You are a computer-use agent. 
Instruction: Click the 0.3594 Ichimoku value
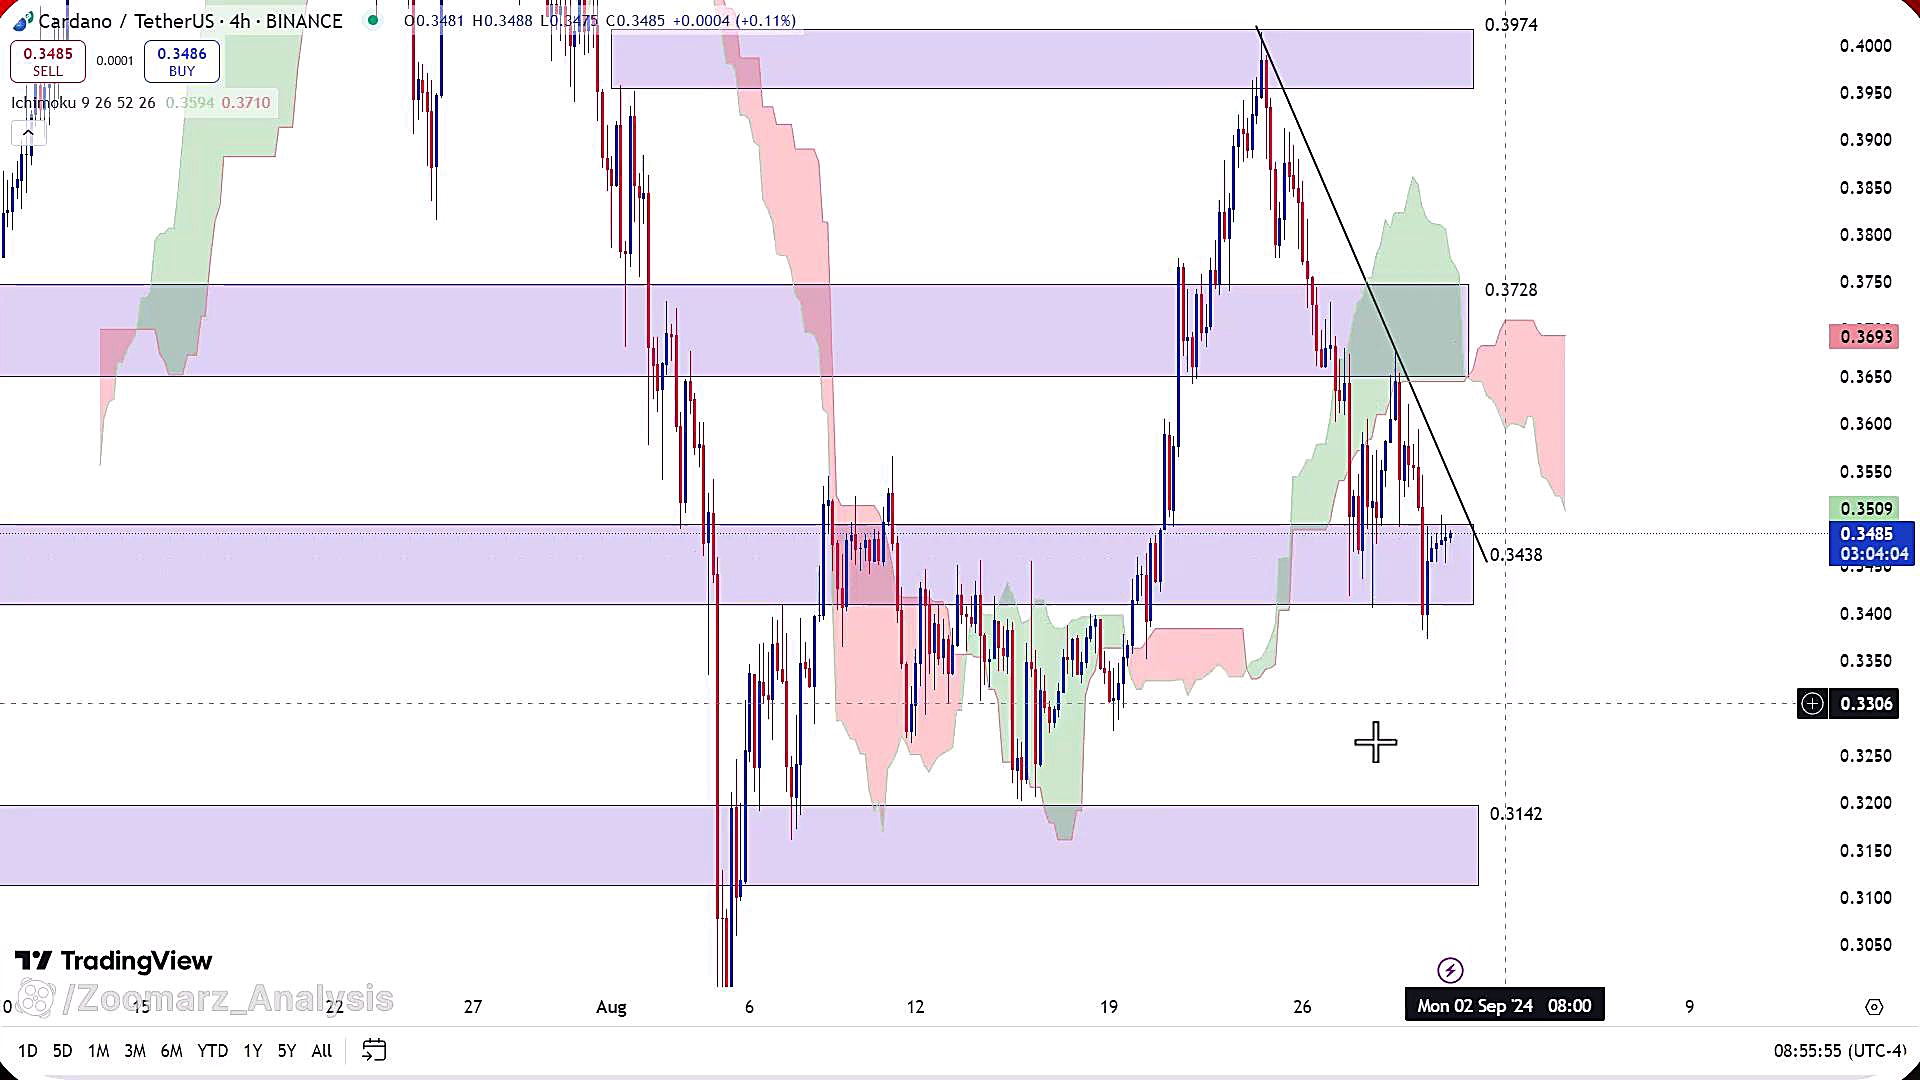(x=190, y=103)
